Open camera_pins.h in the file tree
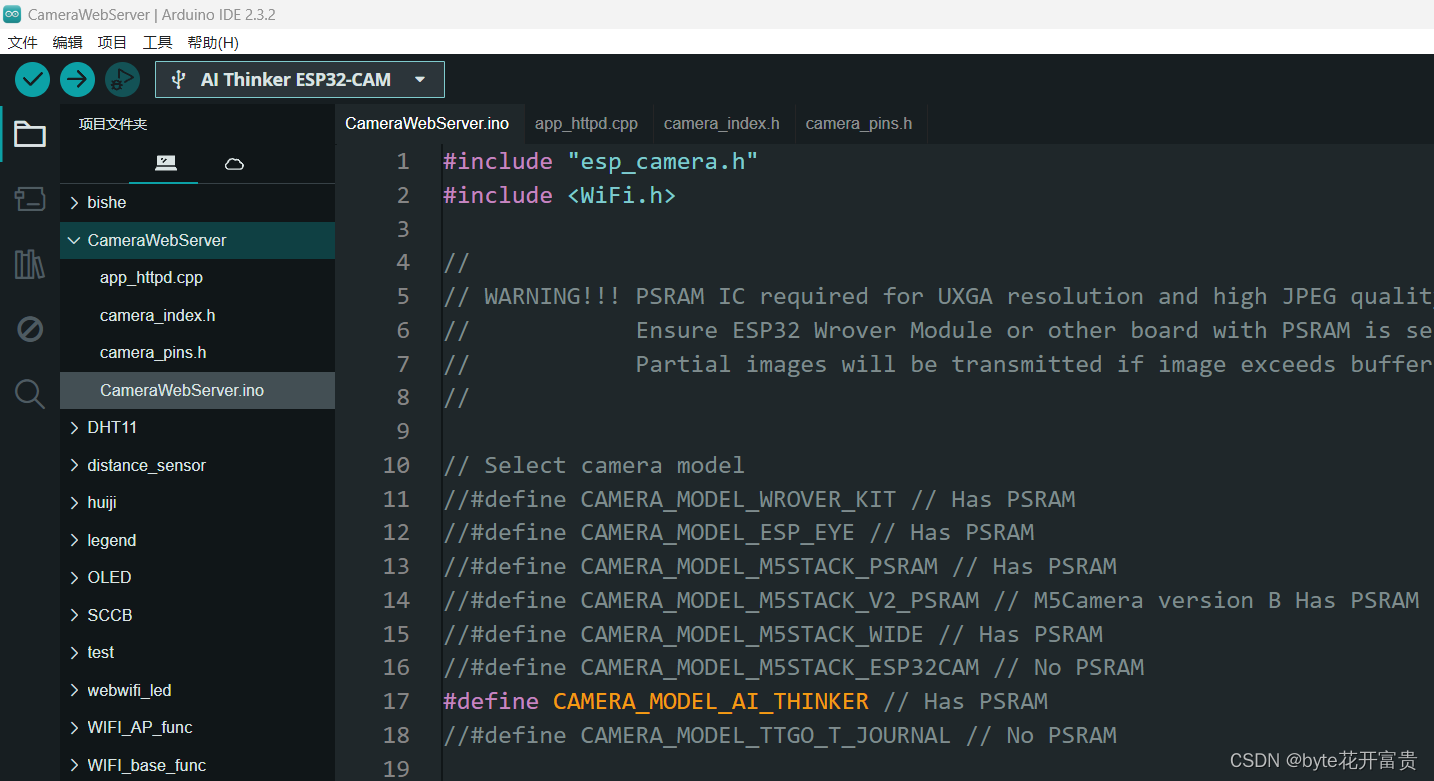This screenshot has height=781, width=1434. click(x=198, y=352)
